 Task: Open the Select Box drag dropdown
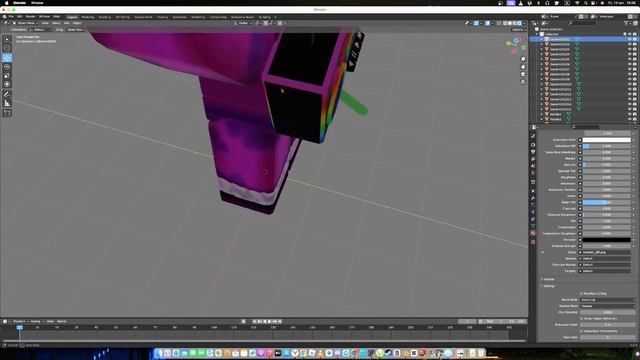(x=76, y=30)
